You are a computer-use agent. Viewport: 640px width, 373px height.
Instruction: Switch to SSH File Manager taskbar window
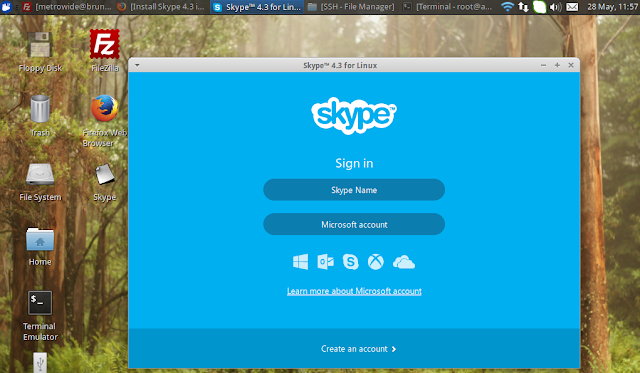(x=351, y=7)
